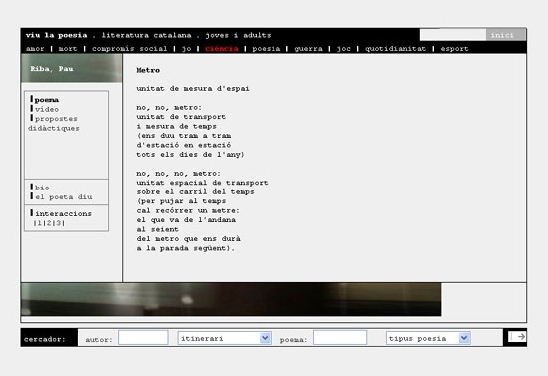Click the poema search field
Viewport: 548px width, 376px height.
point(340,338)
